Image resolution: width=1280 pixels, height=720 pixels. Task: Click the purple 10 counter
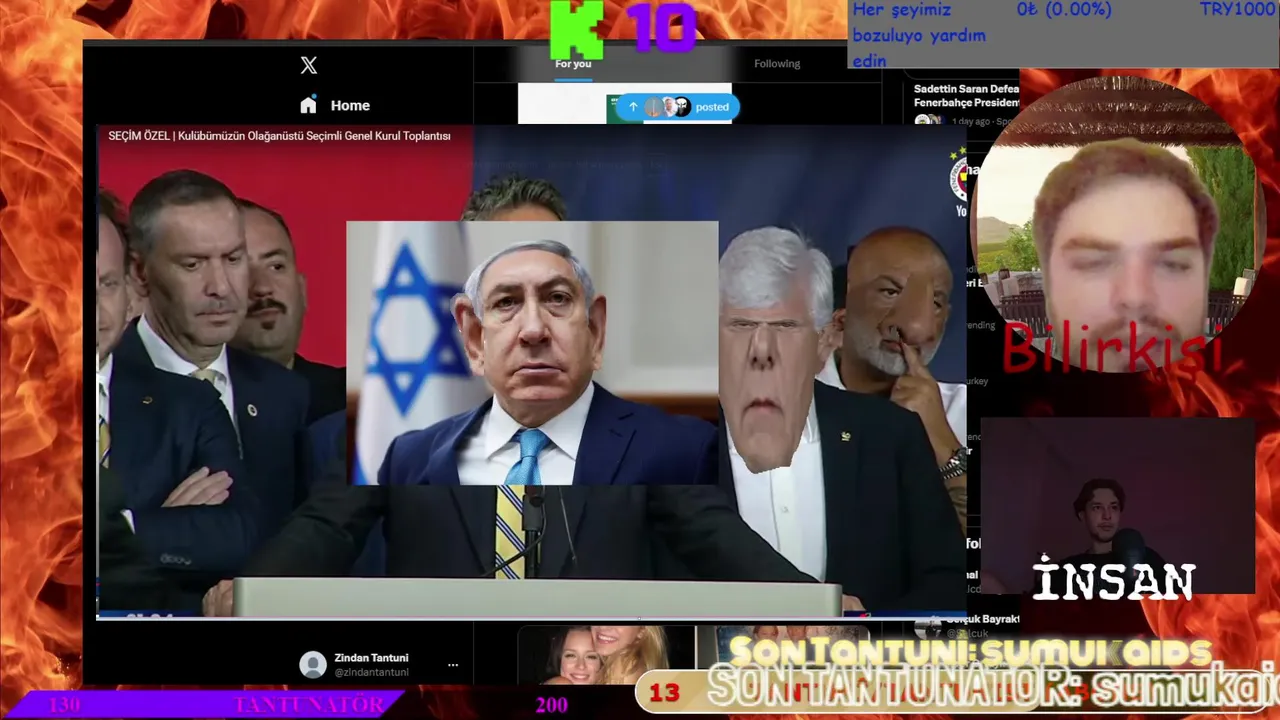coord(661,27)
